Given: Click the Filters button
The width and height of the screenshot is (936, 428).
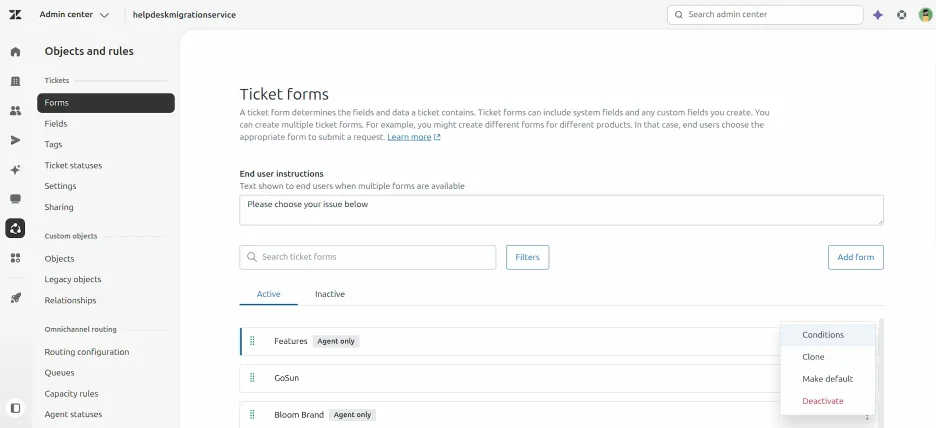Looking at the screenshot, I should pos(528,257).
